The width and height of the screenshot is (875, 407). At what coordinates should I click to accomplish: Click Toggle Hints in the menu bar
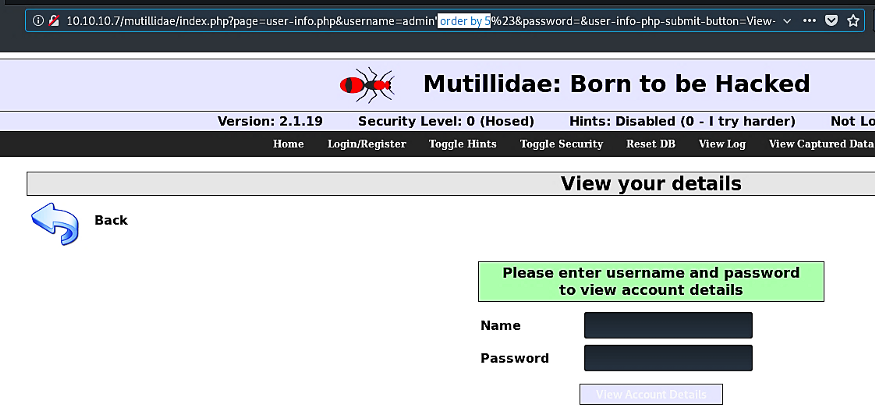pyautogui.click(x=463, y=144)
